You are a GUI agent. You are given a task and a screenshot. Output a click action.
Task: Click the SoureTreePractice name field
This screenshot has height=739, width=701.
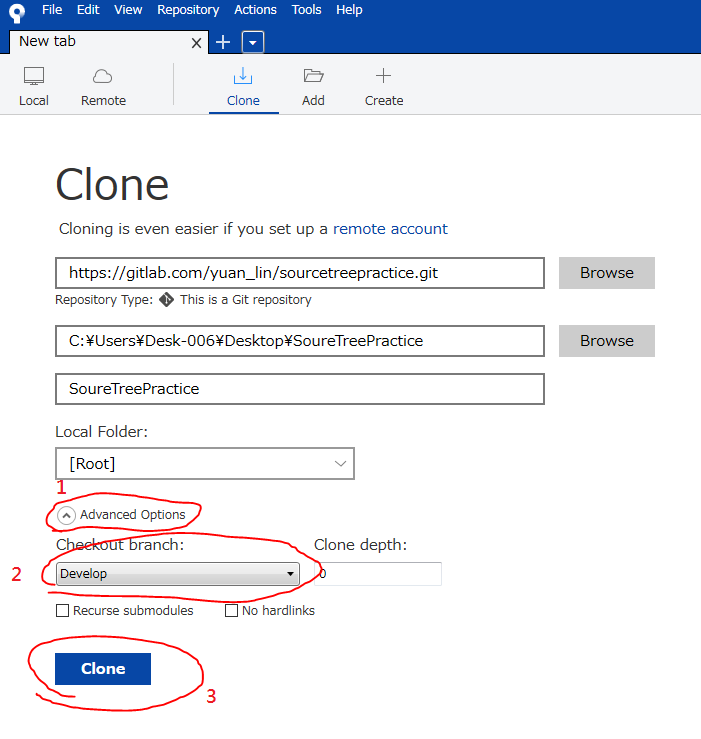click(300, 389)
